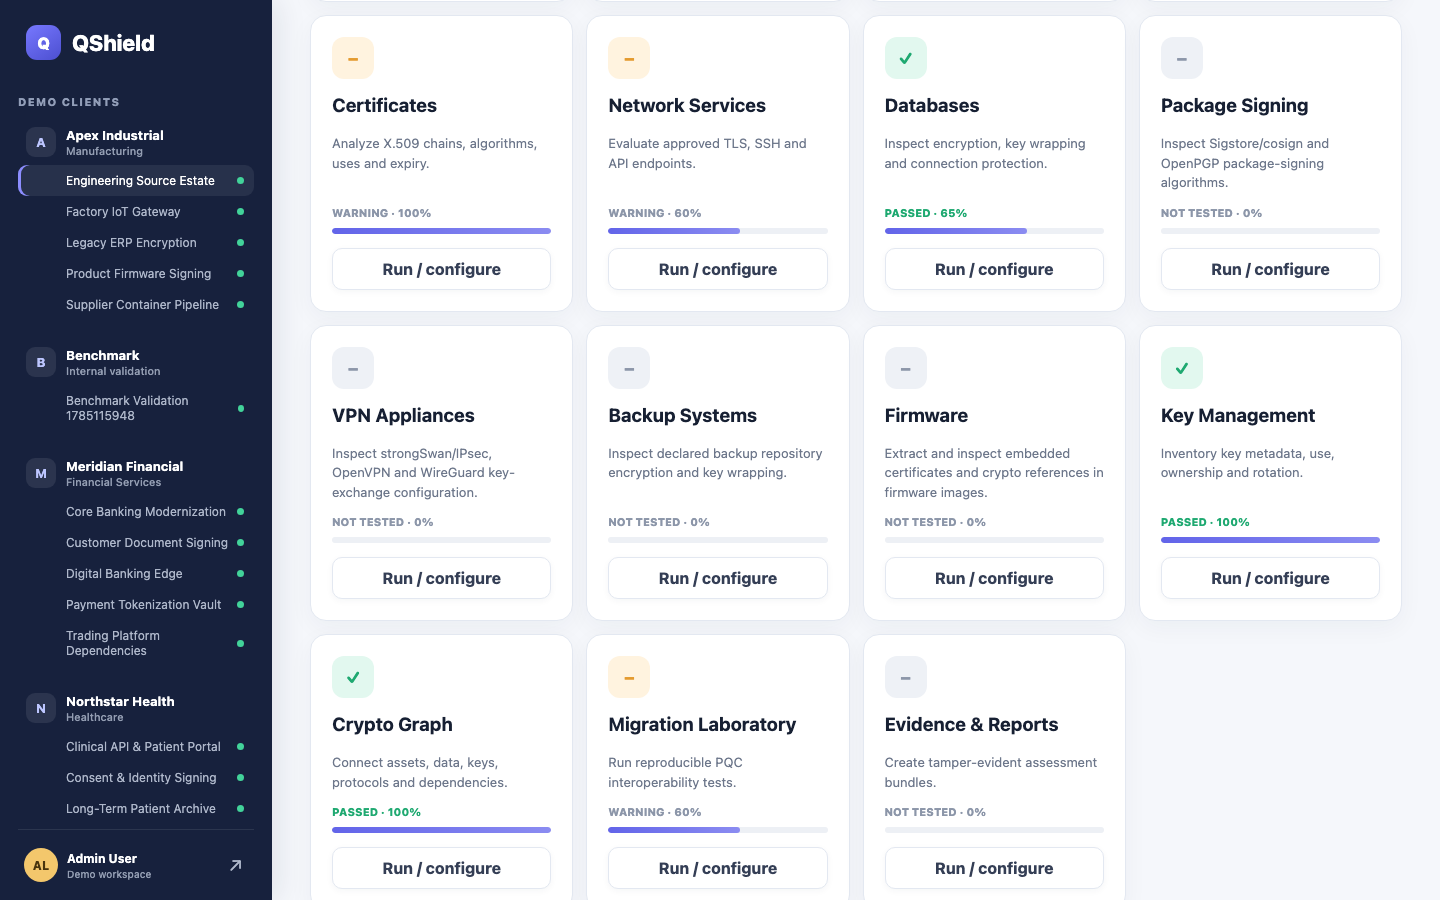The width and height of the screenshot is (1440, 900).
Task: Select Engineering Source Estate in sidebar
Action: [136, 181]
